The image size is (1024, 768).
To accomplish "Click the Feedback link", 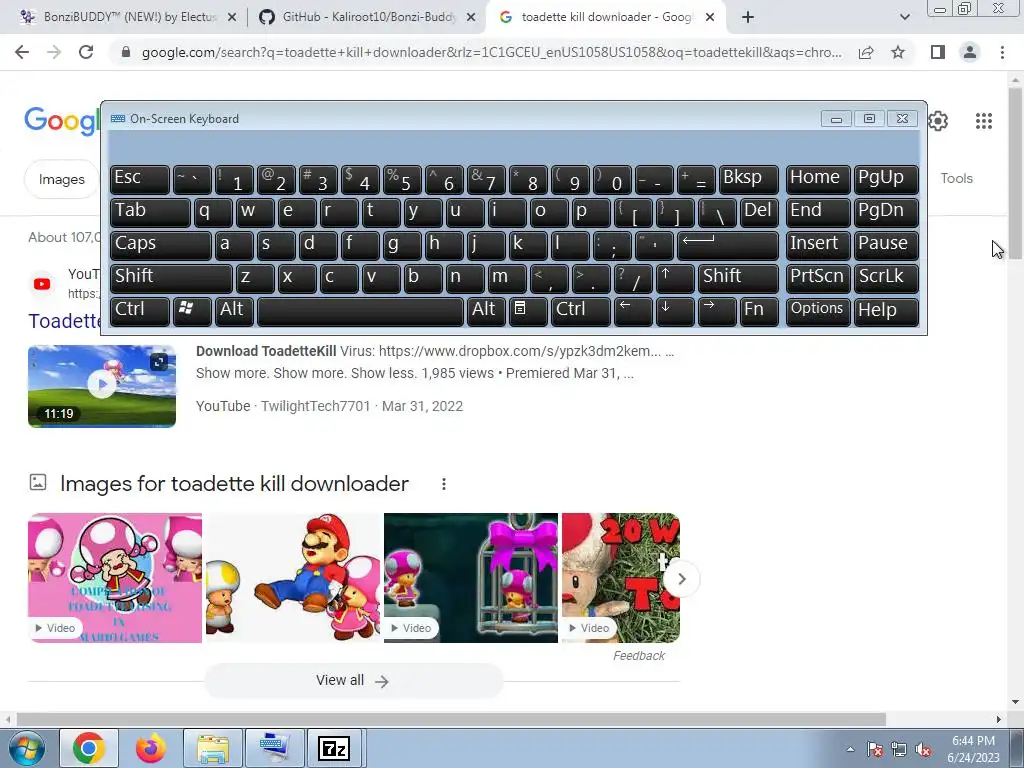I will click(x=639, y=656).
